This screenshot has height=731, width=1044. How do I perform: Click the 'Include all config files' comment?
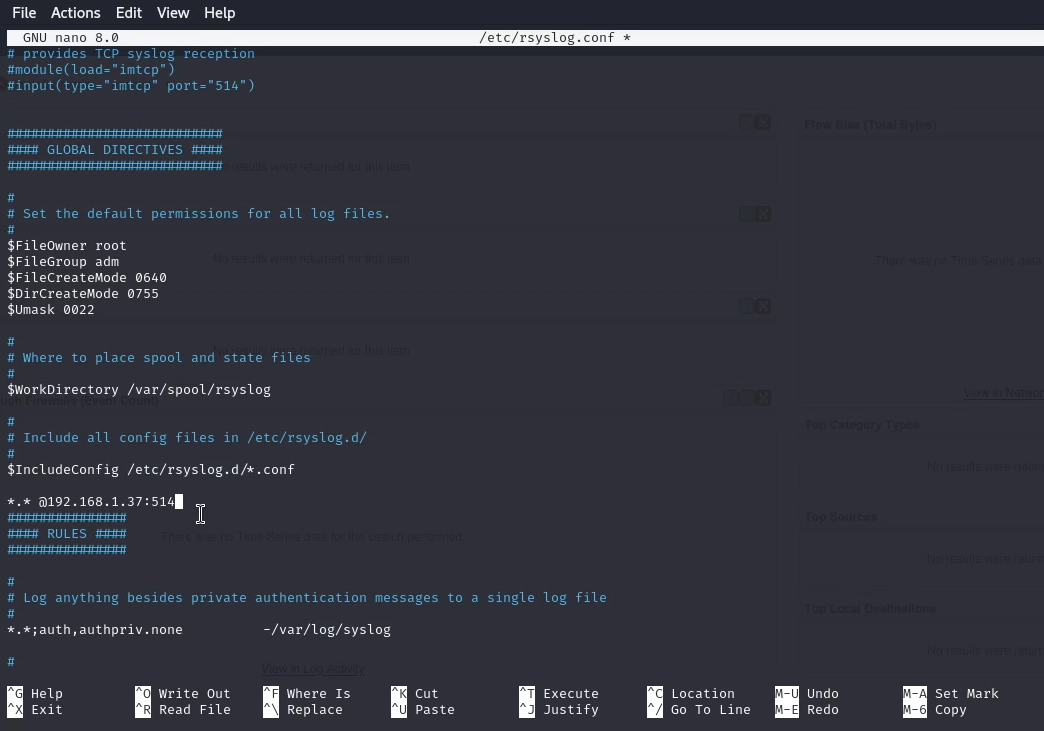pyautogui.click(x=186, y=437)
